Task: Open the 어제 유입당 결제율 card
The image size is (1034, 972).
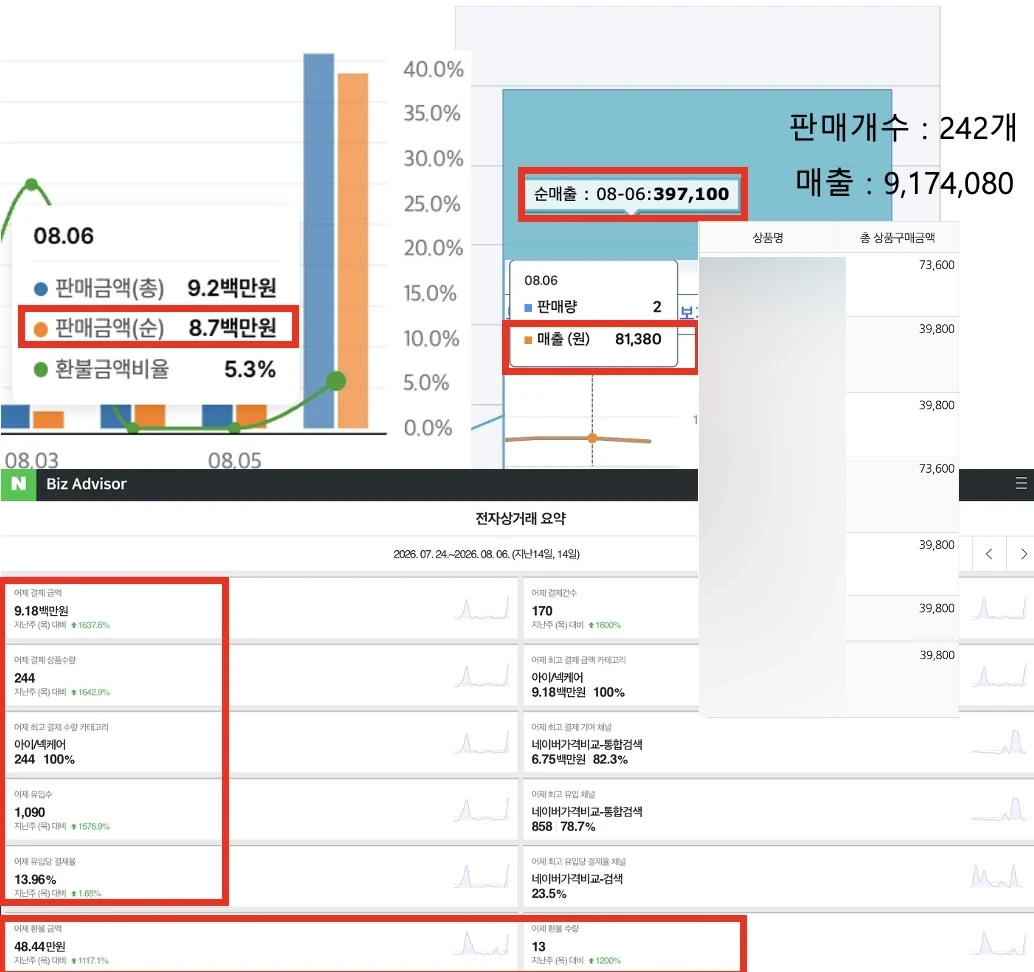Action: [x=260, y=877]
